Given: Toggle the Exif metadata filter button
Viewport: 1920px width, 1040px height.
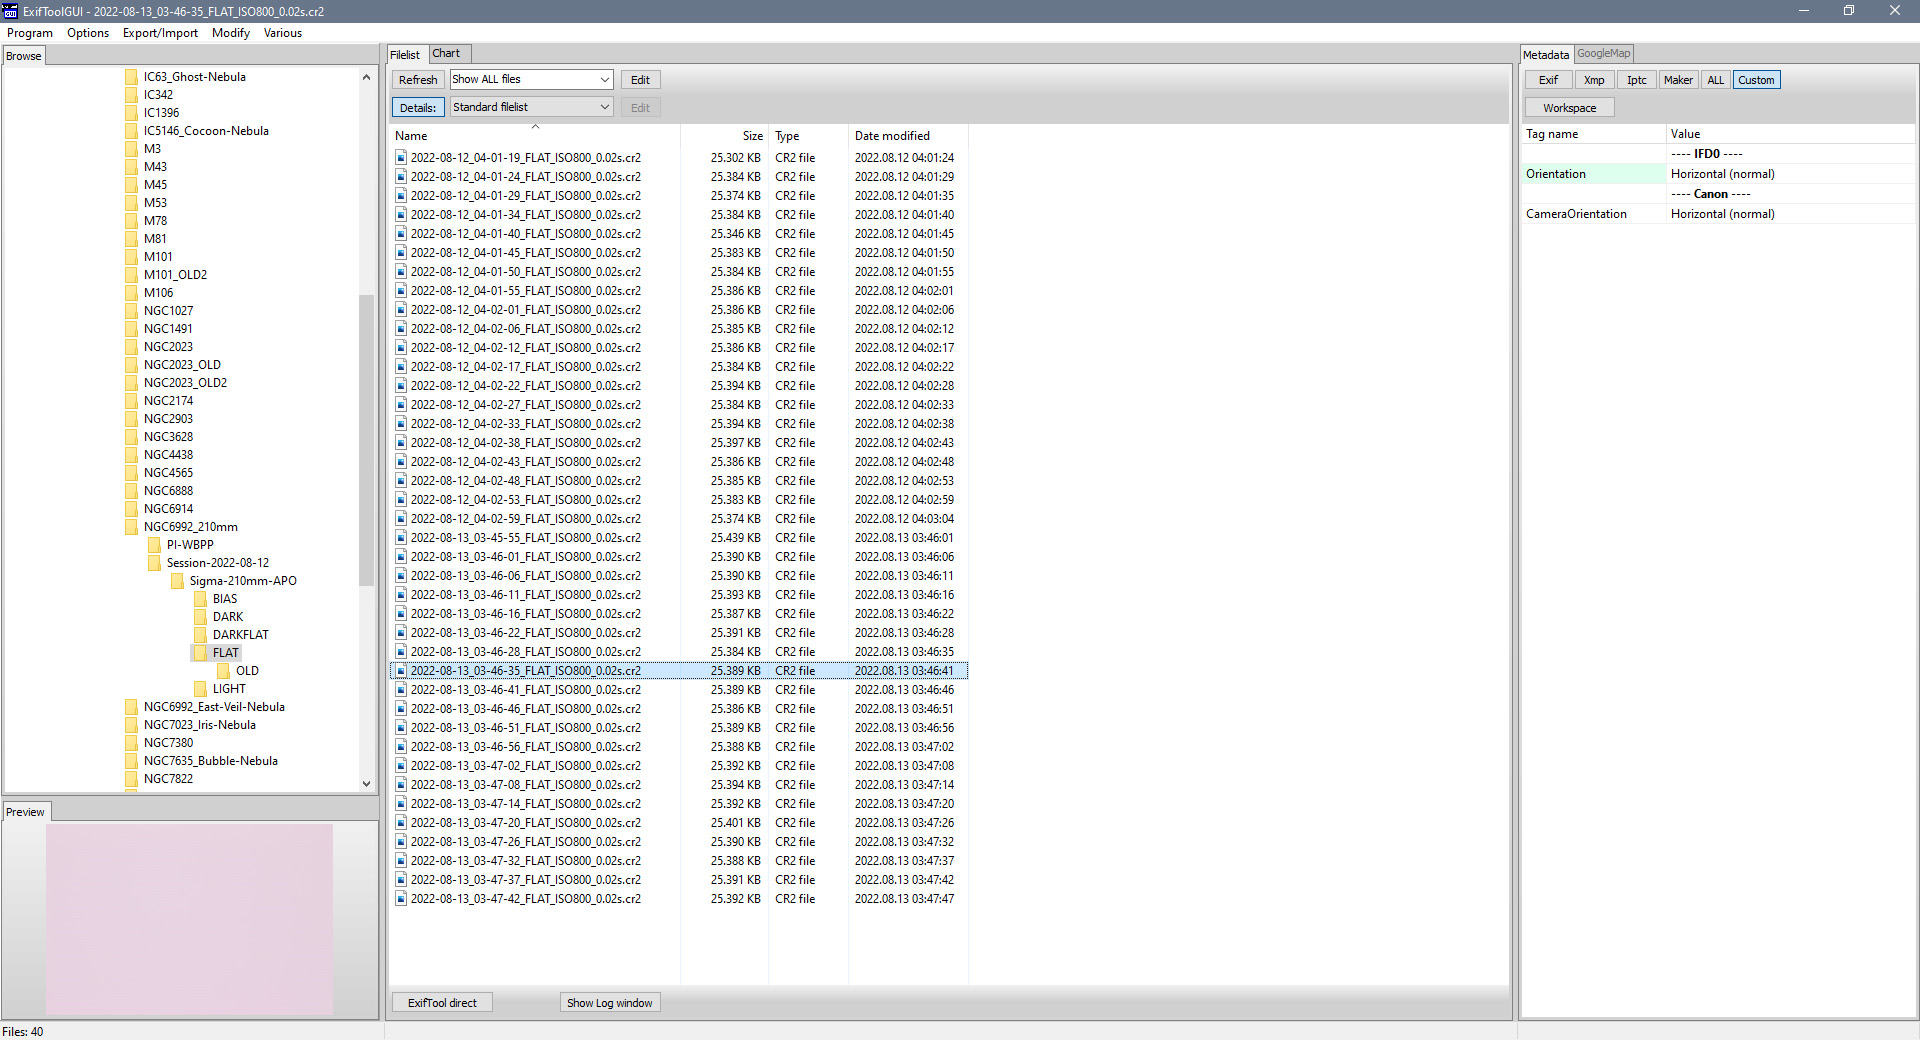Looking at the screenshot, I should pos(1548,80).
